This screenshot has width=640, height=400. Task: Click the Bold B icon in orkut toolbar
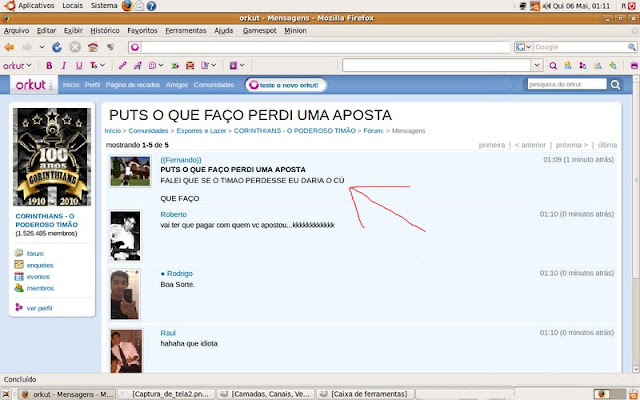49,65
